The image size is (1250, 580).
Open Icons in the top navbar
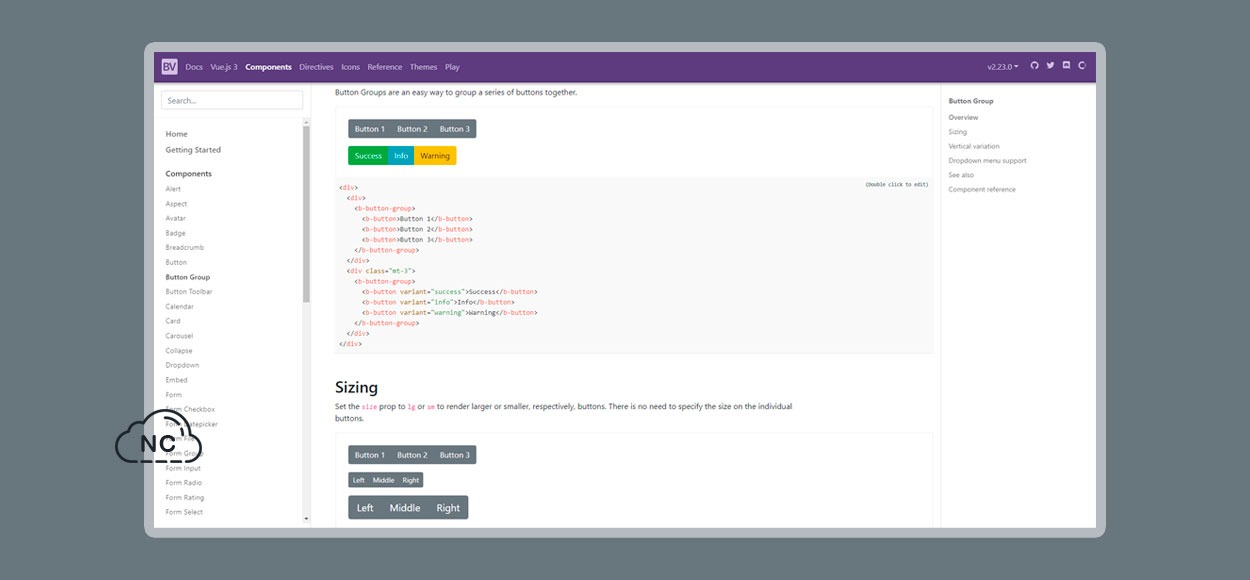tap(350, 67)
